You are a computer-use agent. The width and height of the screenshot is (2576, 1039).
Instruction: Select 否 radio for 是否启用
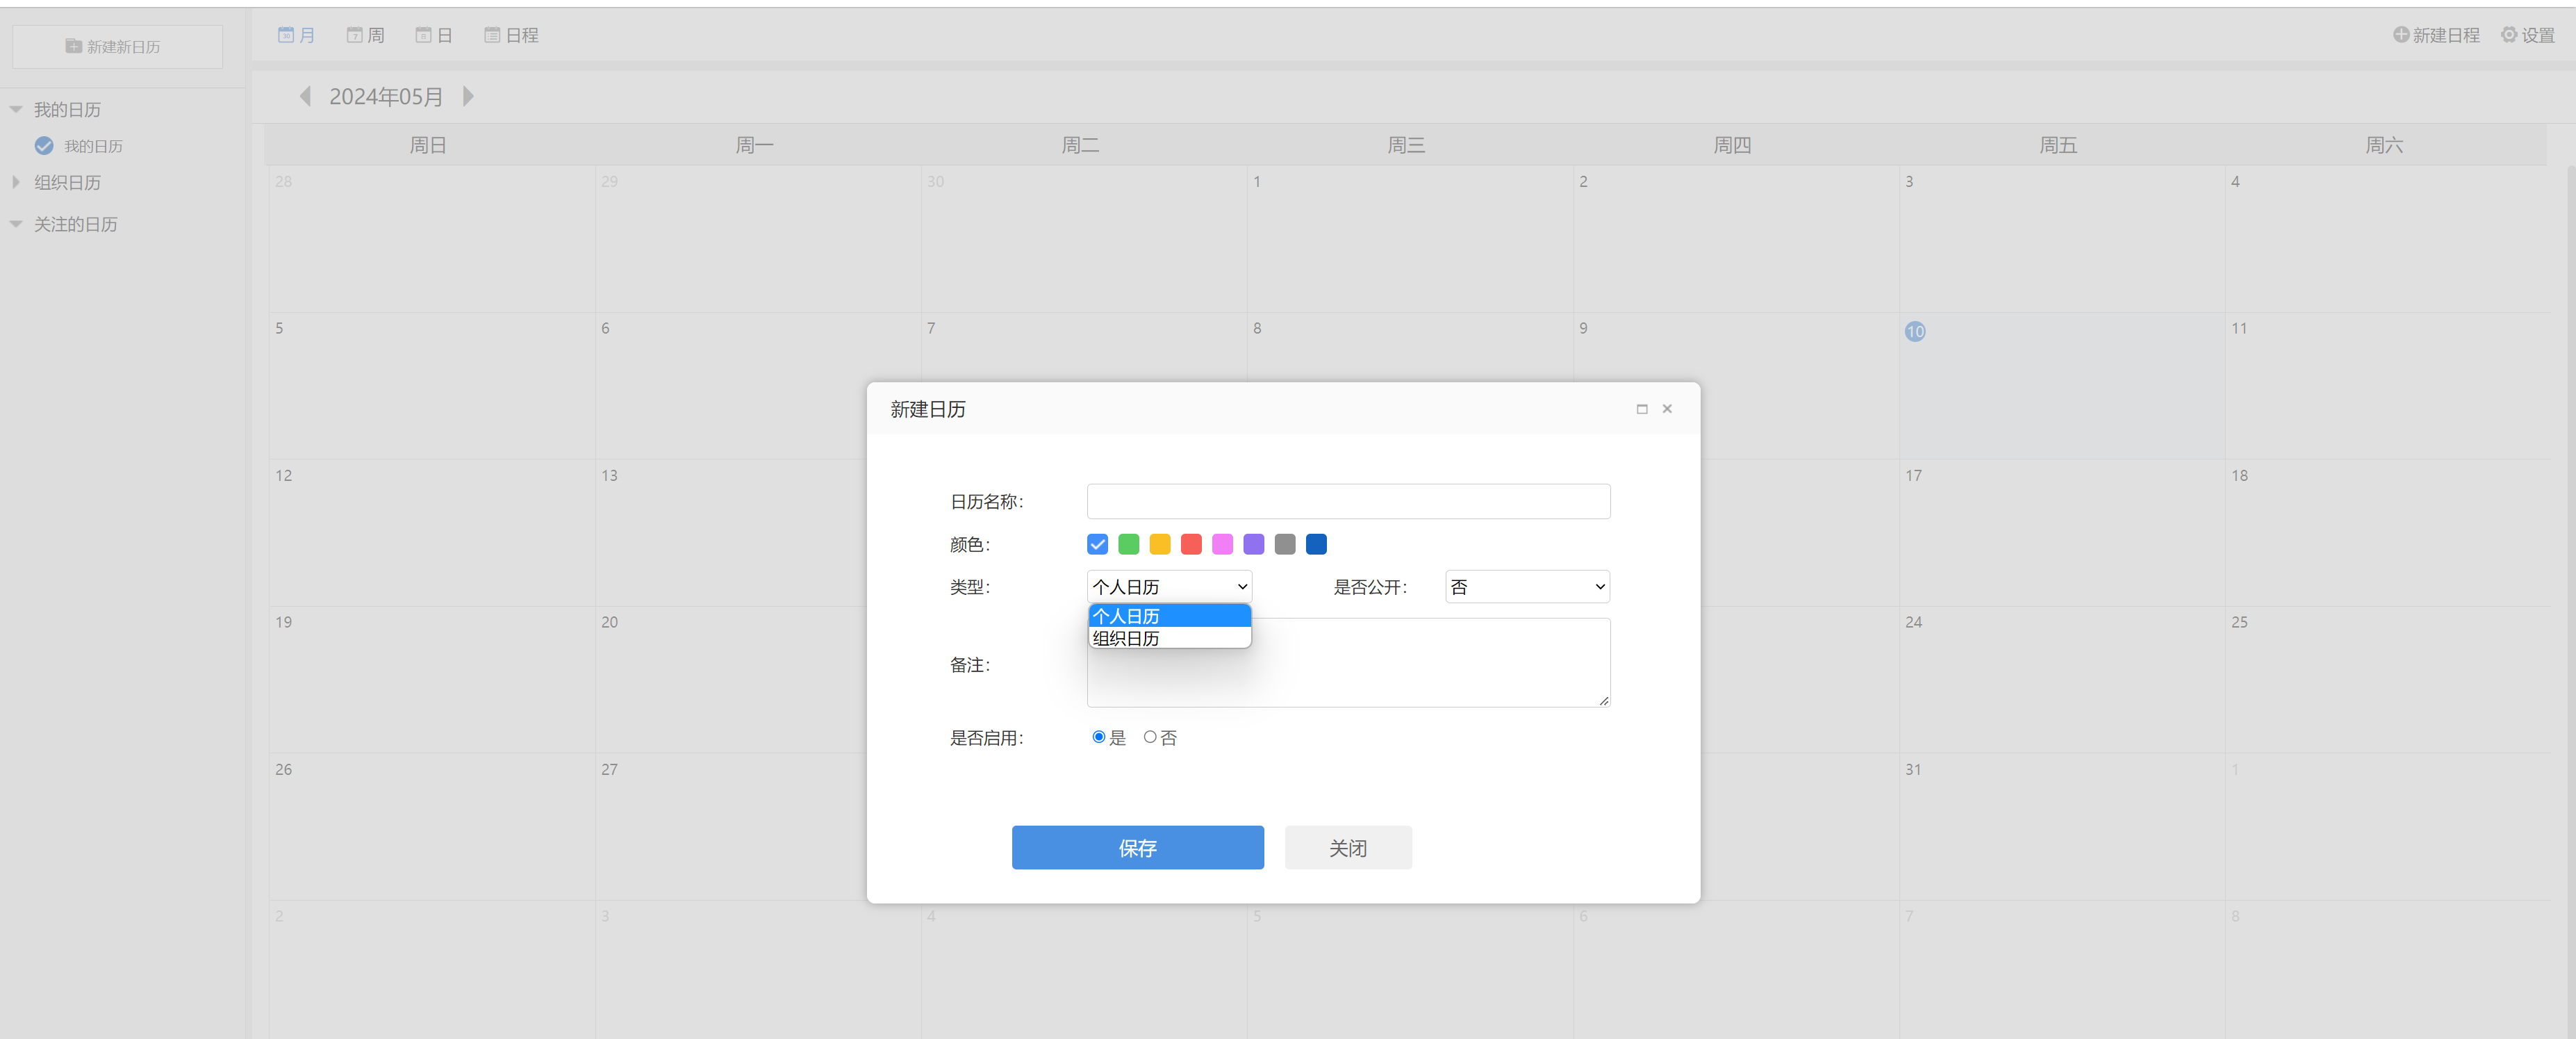[1150, 737]
